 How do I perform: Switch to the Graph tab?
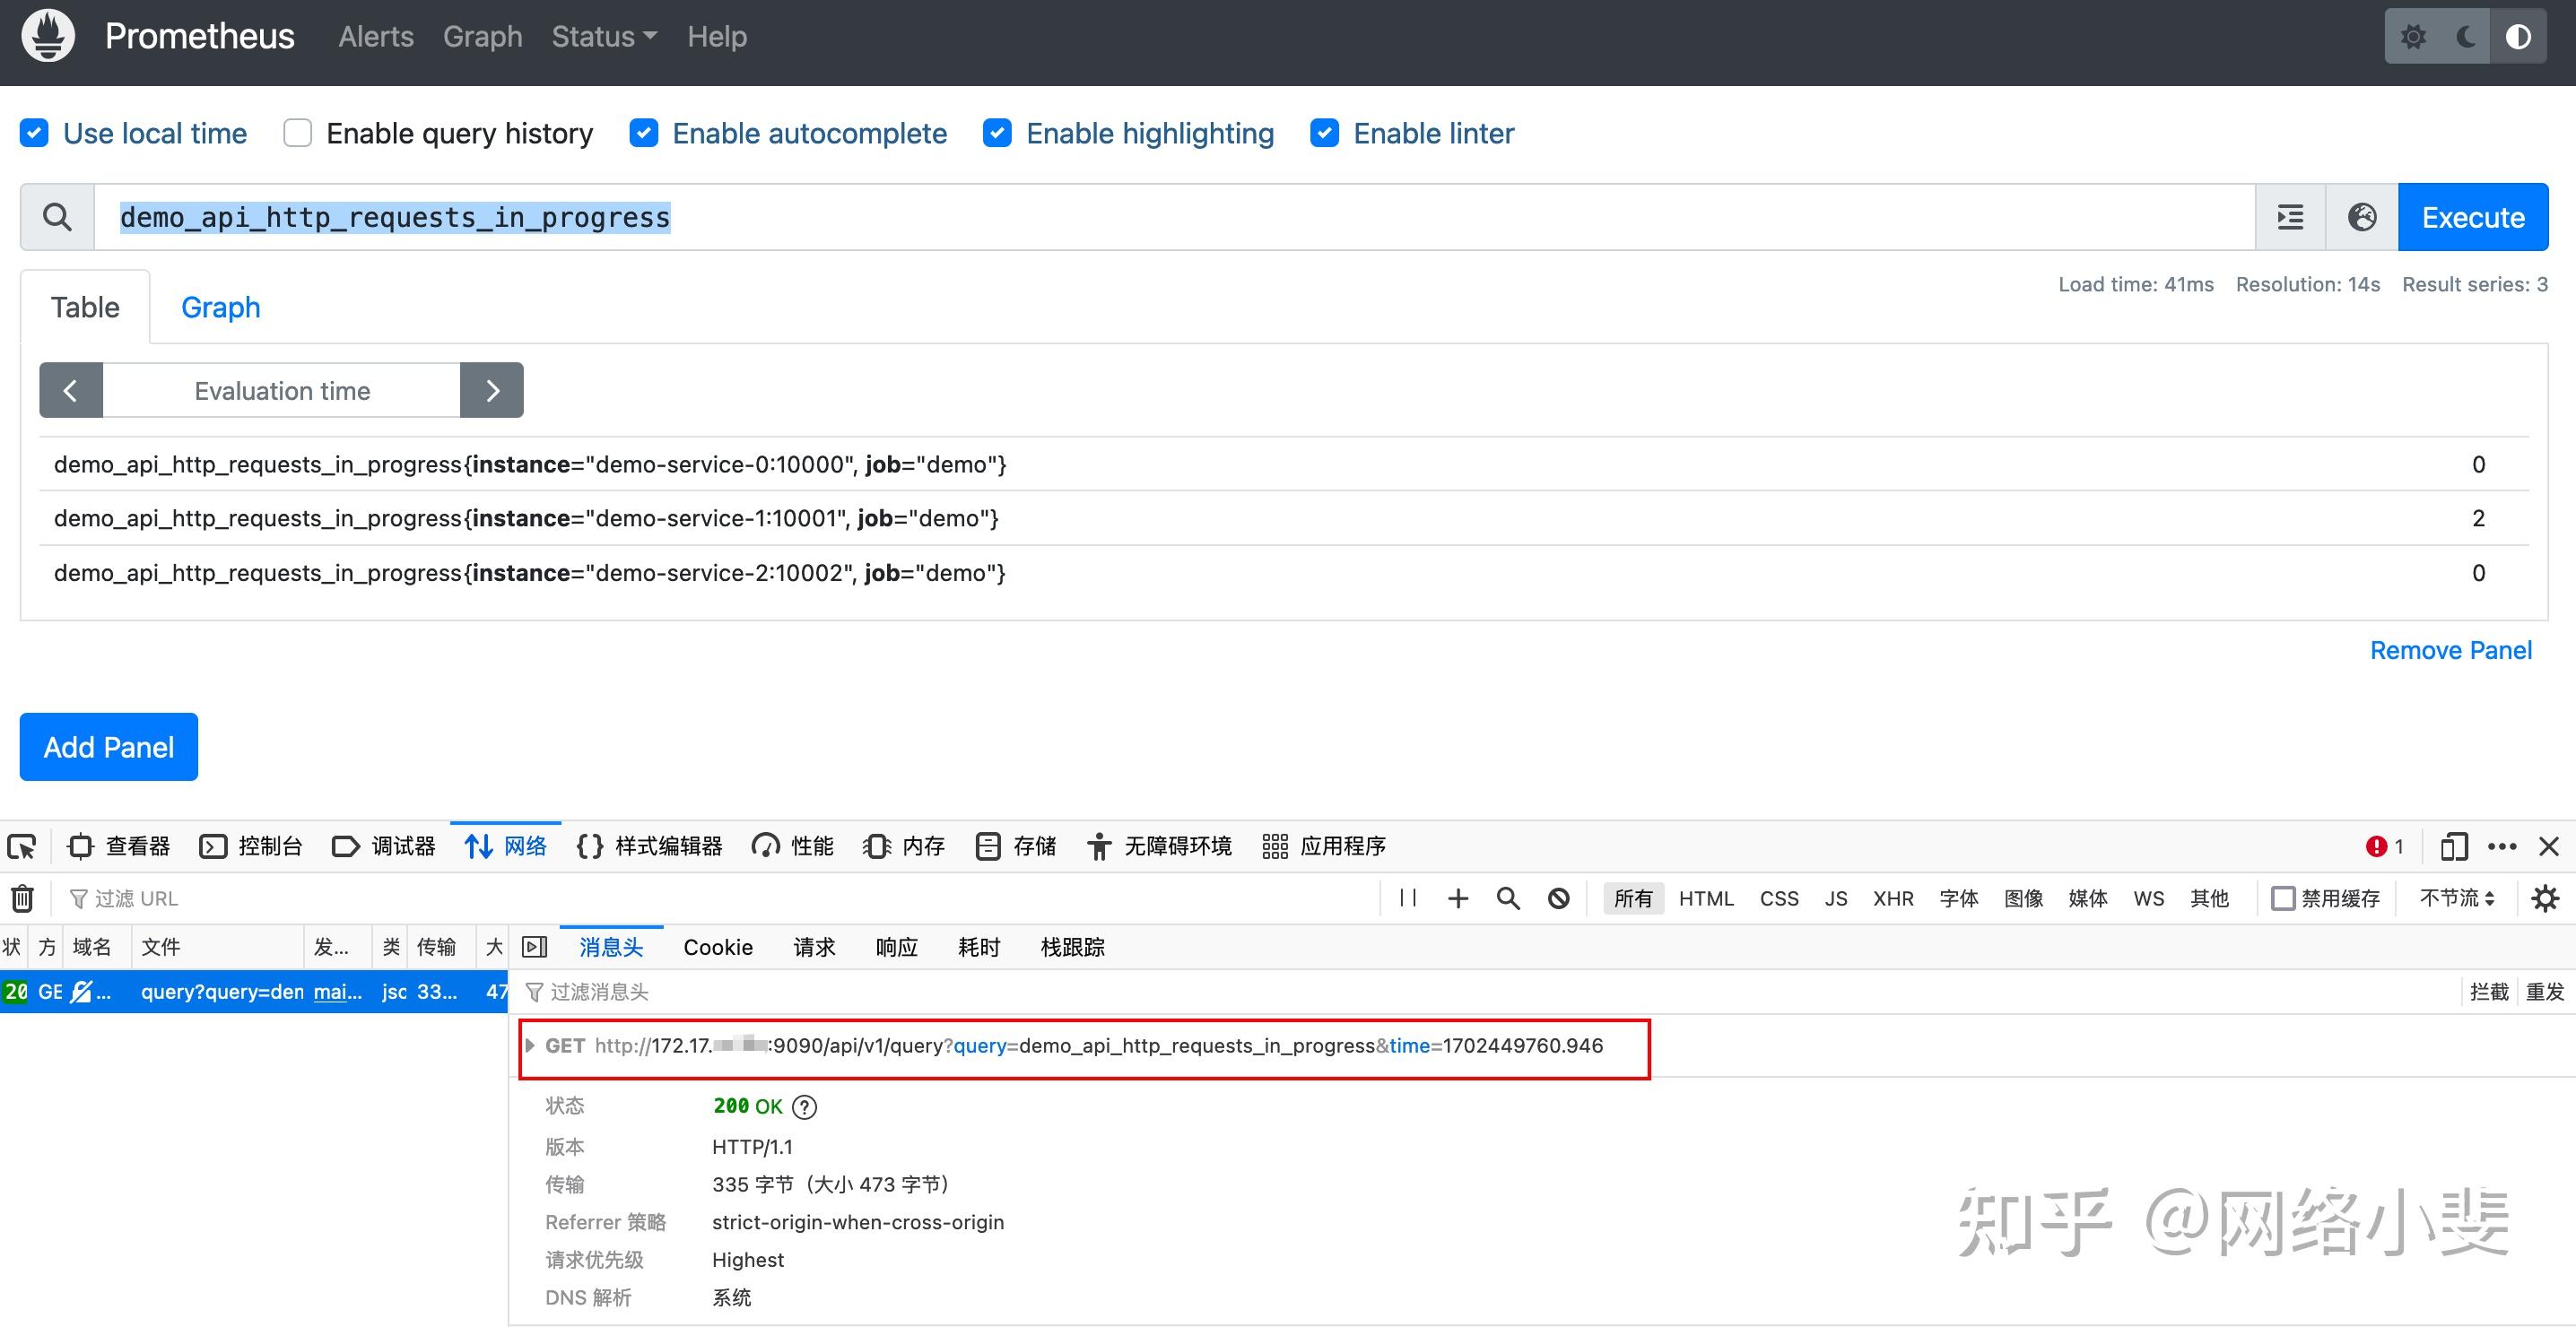220,307
